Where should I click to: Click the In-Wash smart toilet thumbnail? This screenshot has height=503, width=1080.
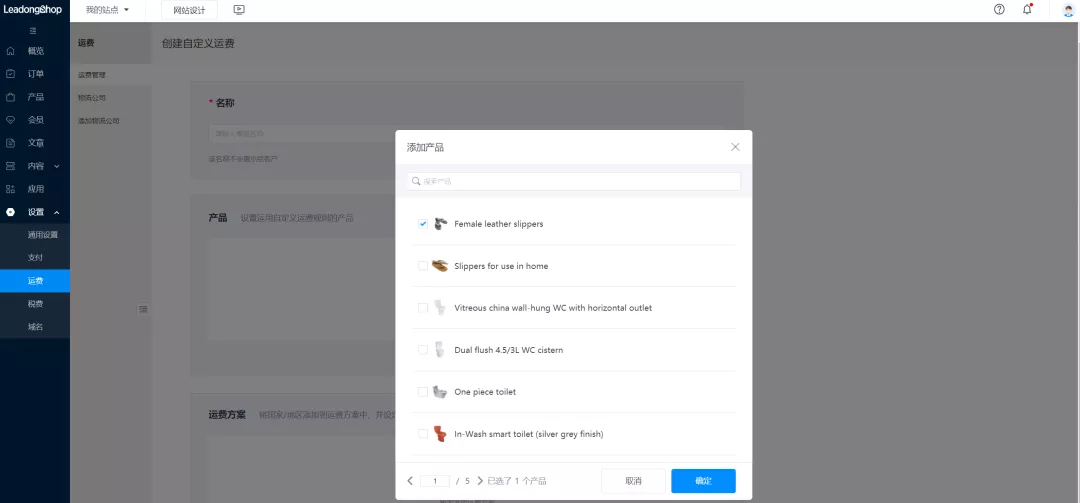pos(440,434)
